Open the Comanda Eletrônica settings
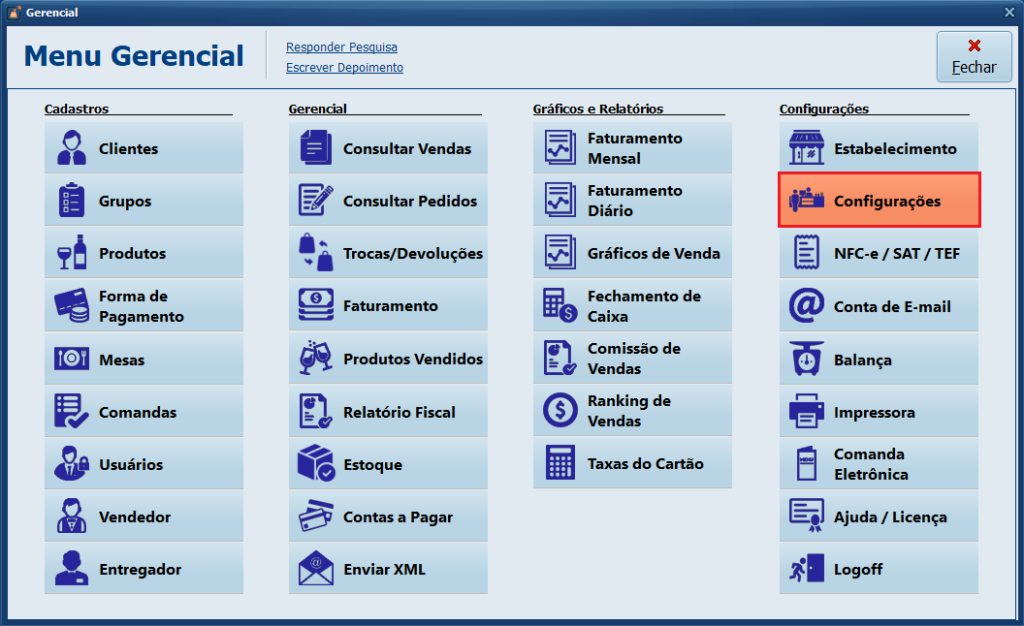This screenshot has height=626, width=1024. point(878,463)
